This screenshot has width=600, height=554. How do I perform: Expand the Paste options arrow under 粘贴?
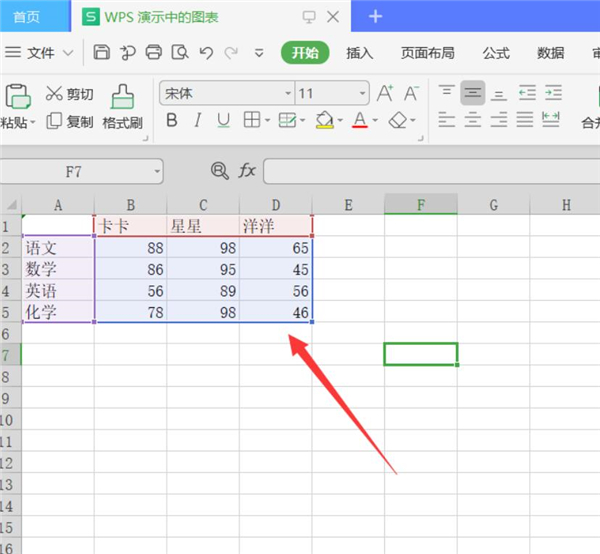33,122
